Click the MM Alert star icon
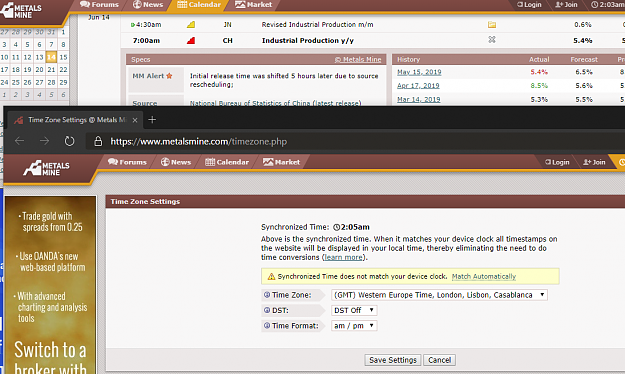Viewport: 625px width, 374px height. click(169, 76)
